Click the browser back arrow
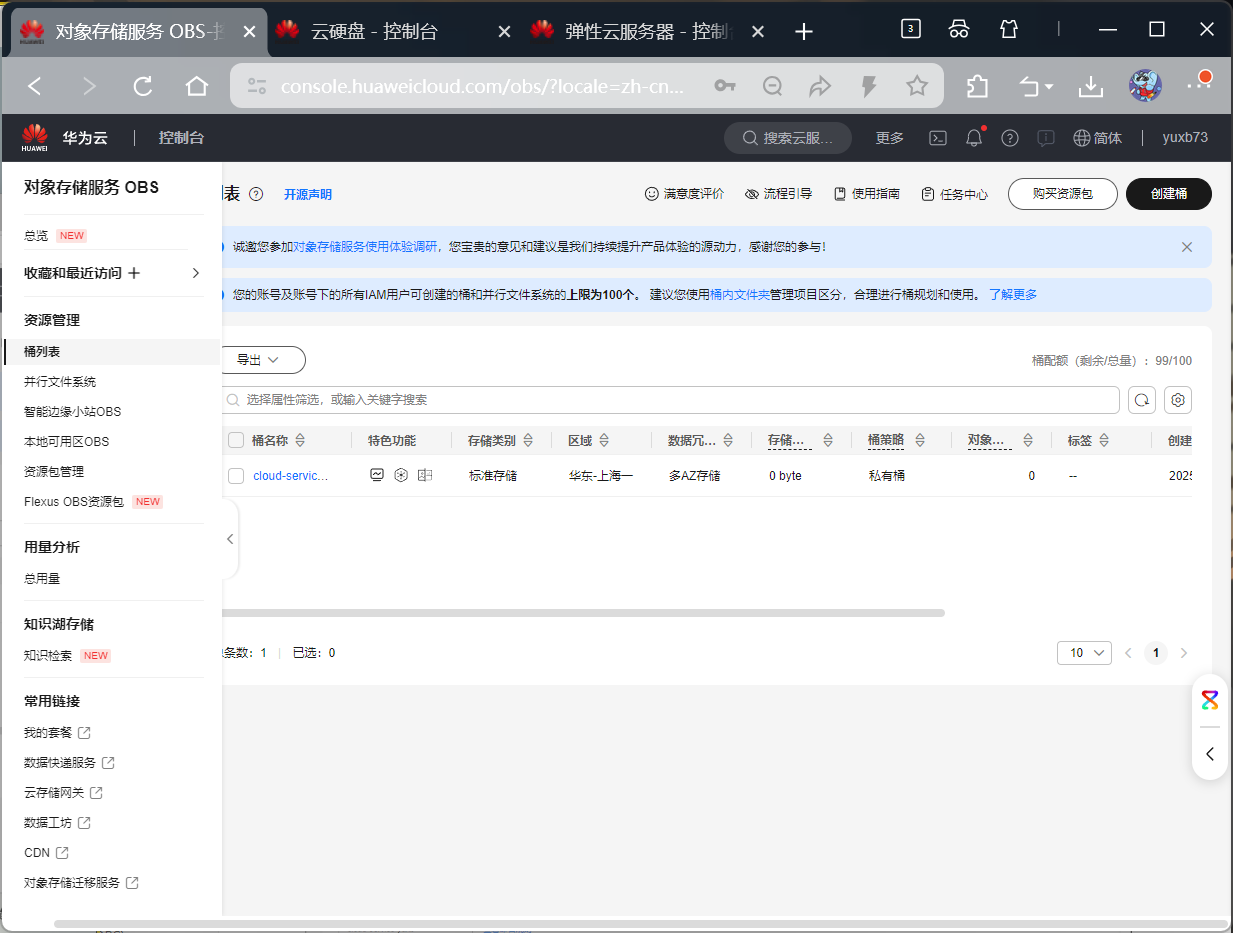Image resolution: width=1233 pixels, height=933 pixels. point(35,87)
